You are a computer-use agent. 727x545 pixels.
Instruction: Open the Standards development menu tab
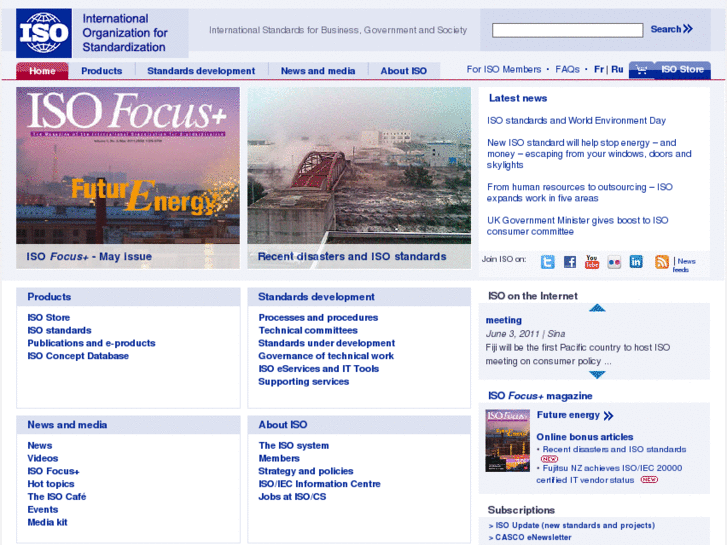[x=201, y=71]
